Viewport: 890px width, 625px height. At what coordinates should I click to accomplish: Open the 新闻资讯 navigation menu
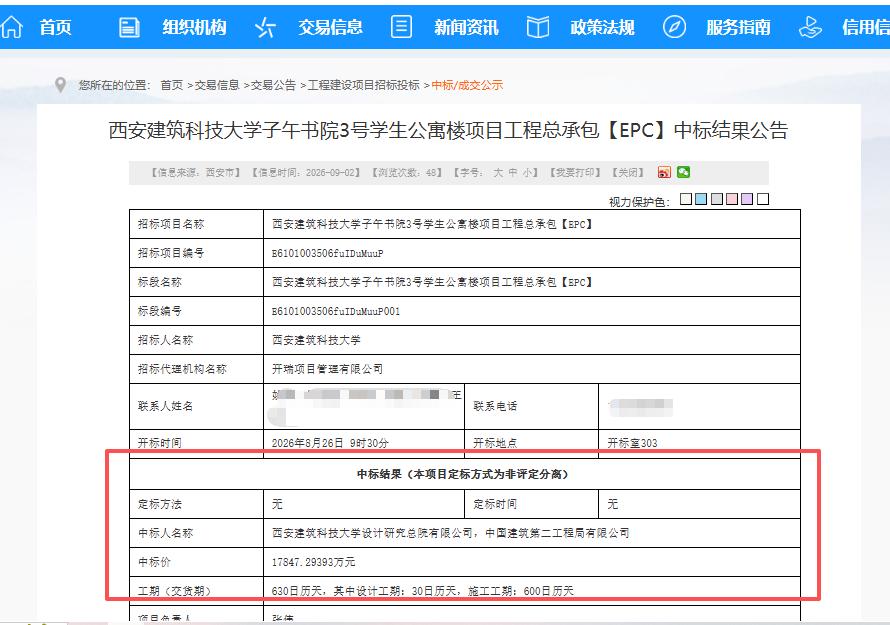[466, 27]
